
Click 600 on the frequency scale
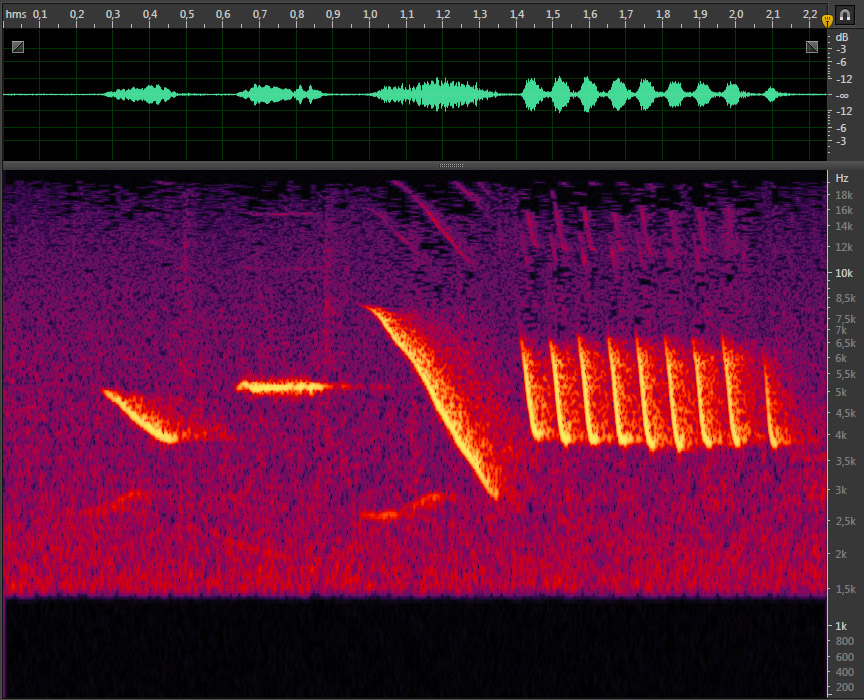(x=845, y=657)
